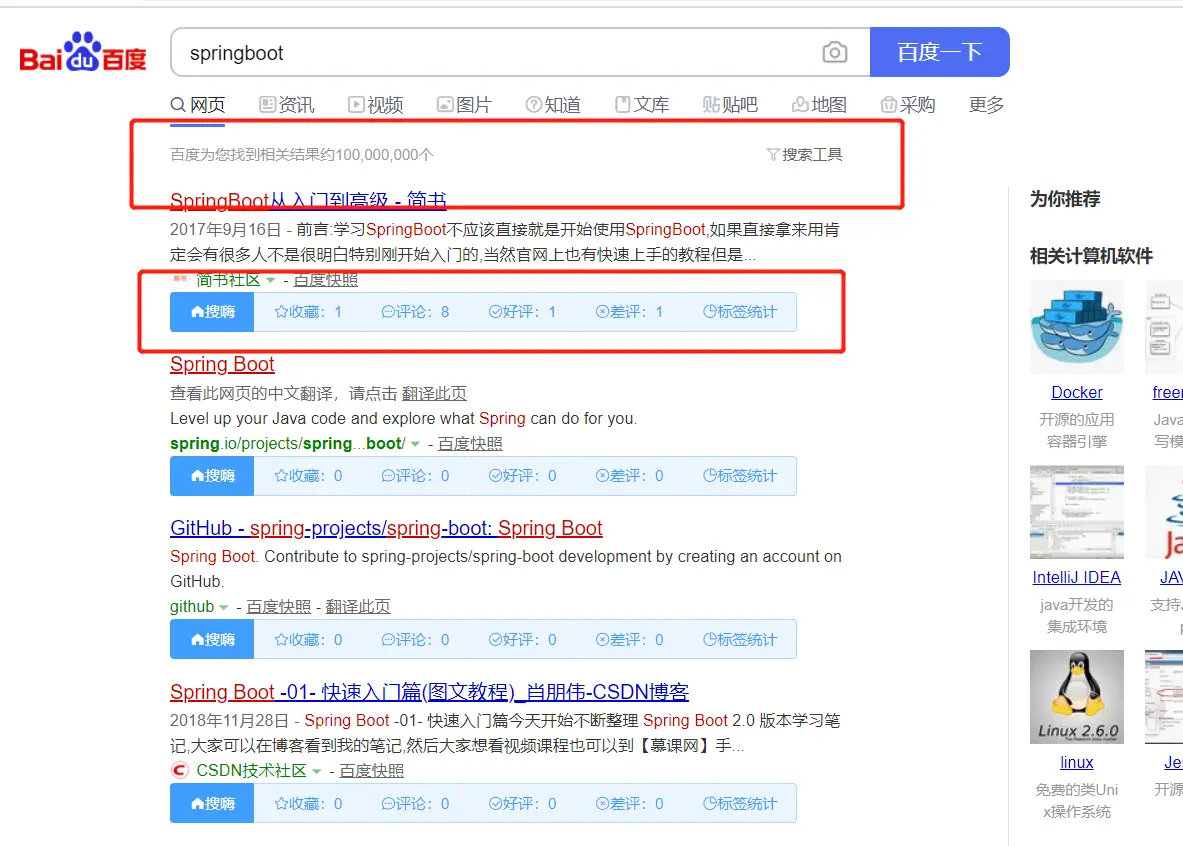This screenshot has height=846, width=1183.
Task: Open 百度快照 for the CSDN技术社区 result
Action: [371, 771]
